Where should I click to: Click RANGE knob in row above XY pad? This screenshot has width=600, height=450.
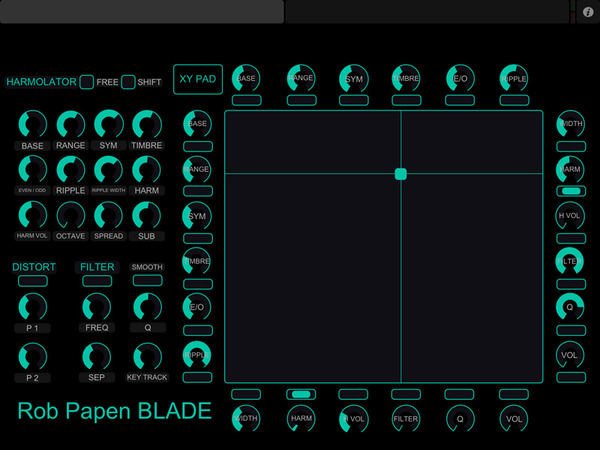tap(301, 78)
